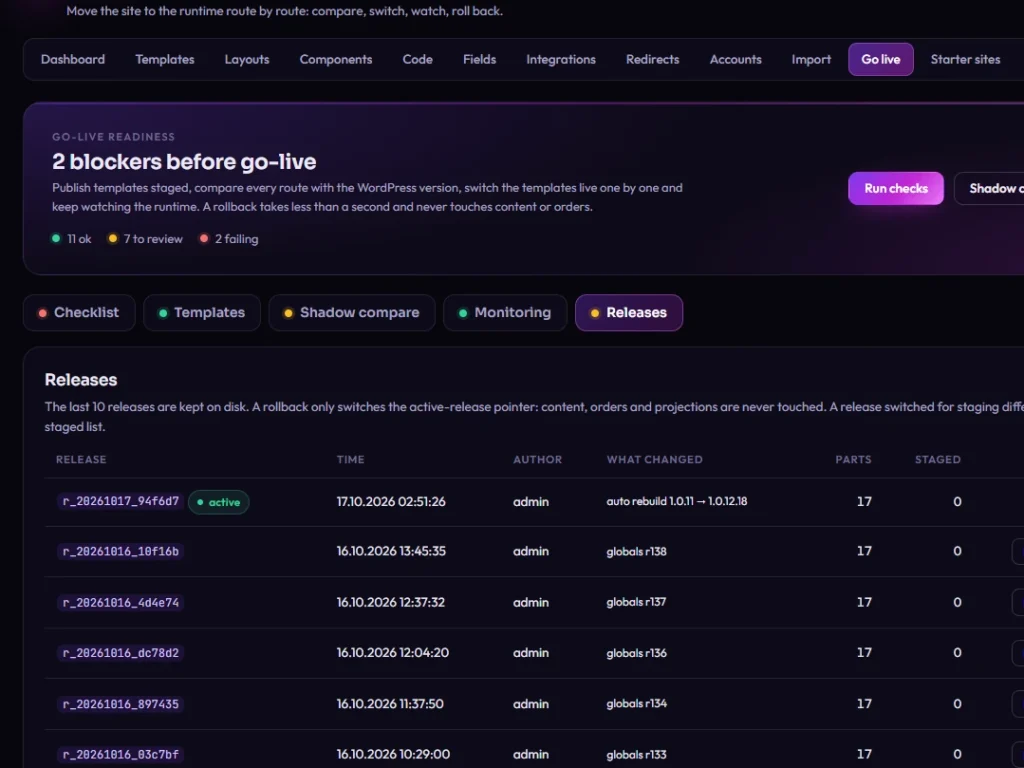Click the 'globals r136' change entry
Screen dimensions: 1024x768
tap(636, 652)
